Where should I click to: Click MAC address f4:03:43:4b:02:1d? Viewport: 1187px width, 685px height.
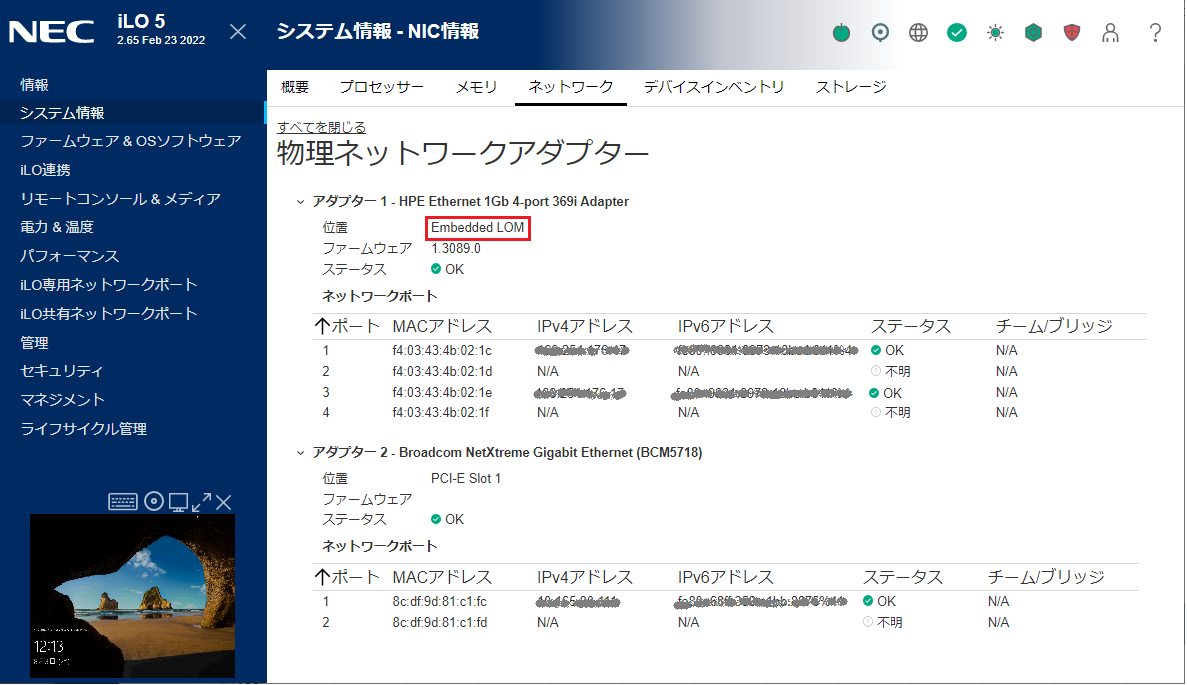(x=442, y=372)
